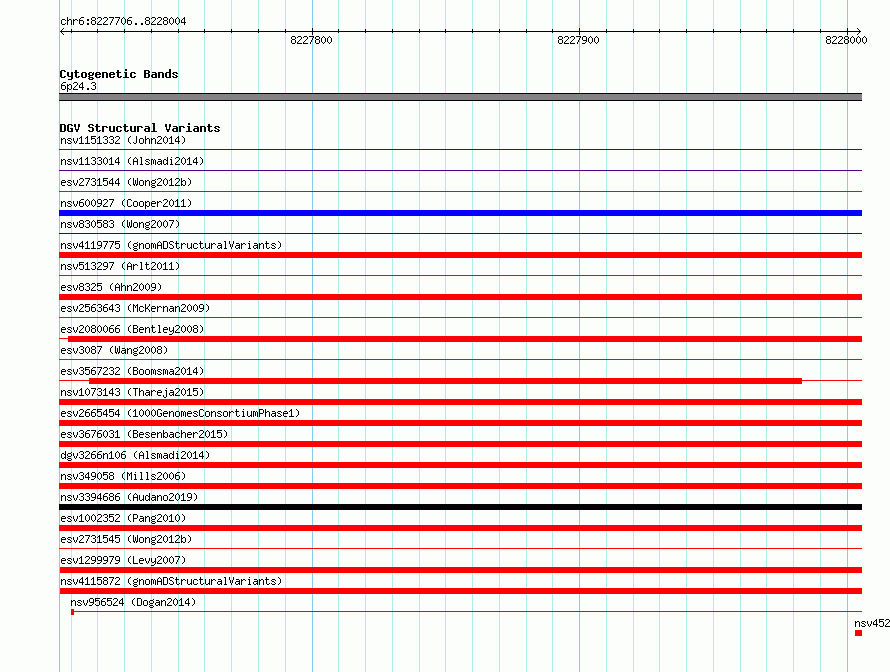This screenshot has width=890, height=672.
Task: Click the red esv3567232 Boomsma2014 feature bar
Action: [x=446, y=381]
